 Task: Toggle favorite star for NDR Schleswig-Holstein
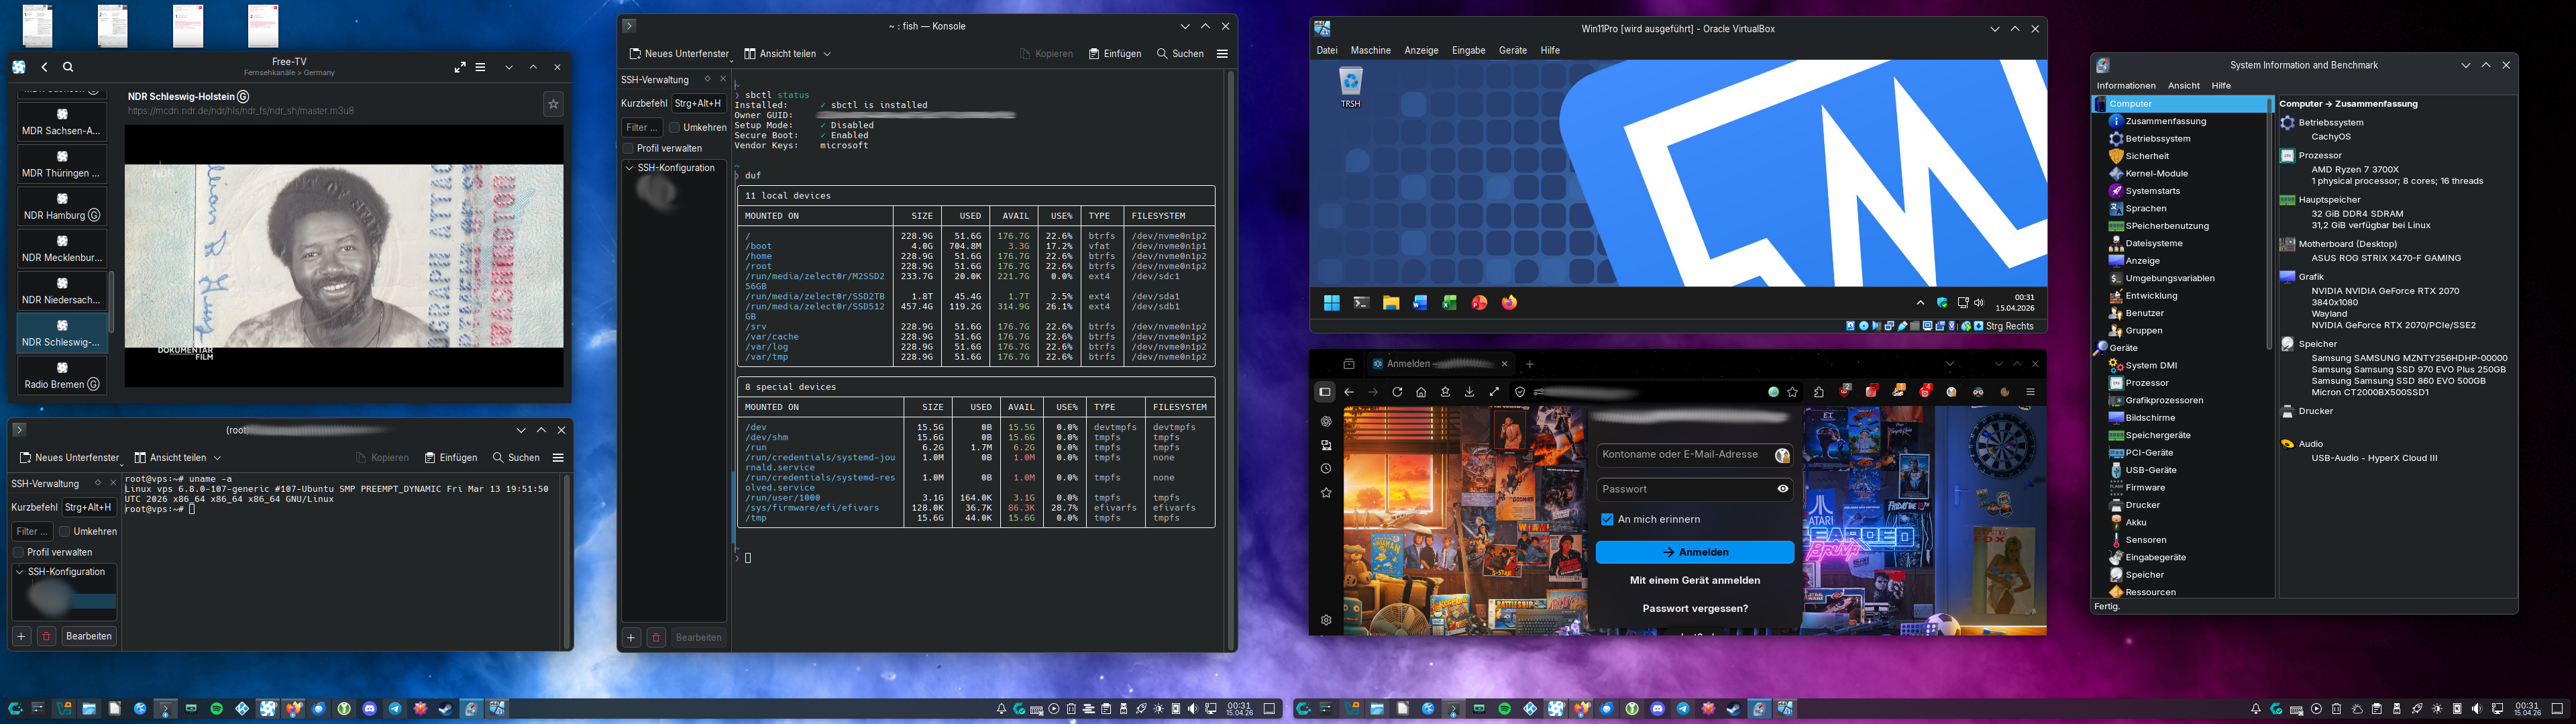tap(553, 103)
